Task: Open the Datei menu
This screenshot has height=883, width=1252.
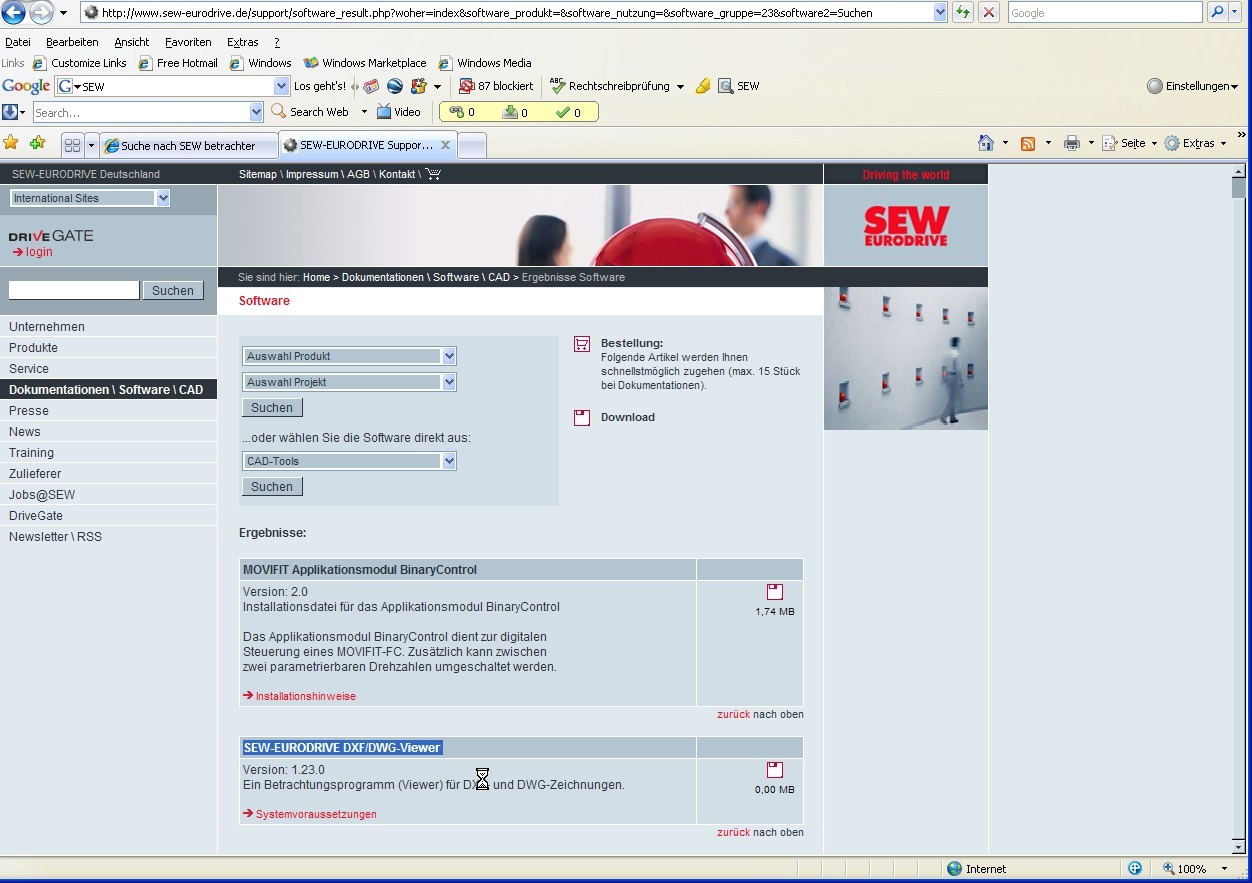Action: [x=18, y=42]
